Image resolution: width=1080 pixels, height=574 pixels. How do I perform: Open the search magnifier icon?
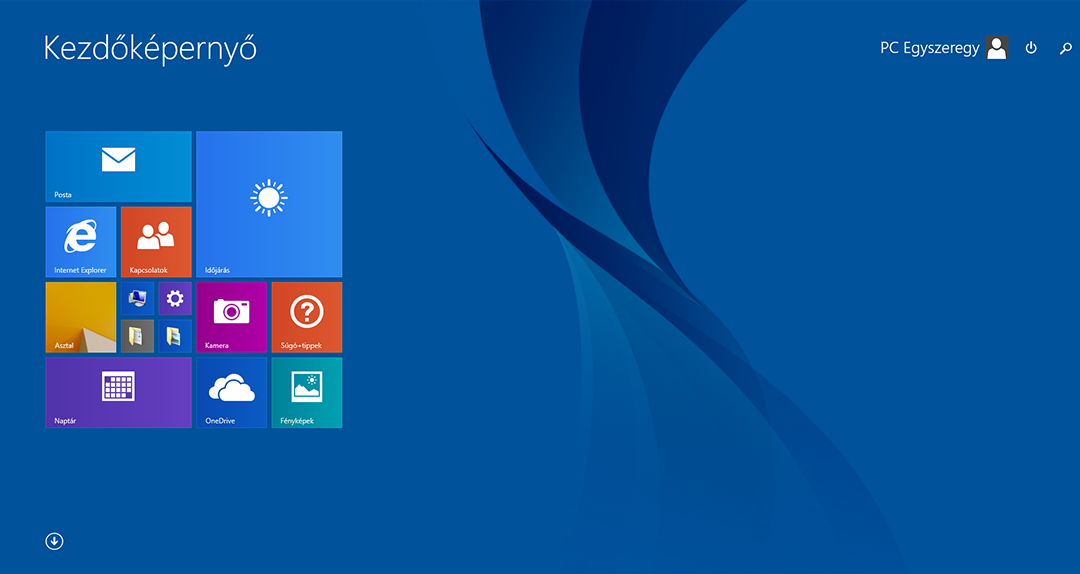click(1066, 48)
